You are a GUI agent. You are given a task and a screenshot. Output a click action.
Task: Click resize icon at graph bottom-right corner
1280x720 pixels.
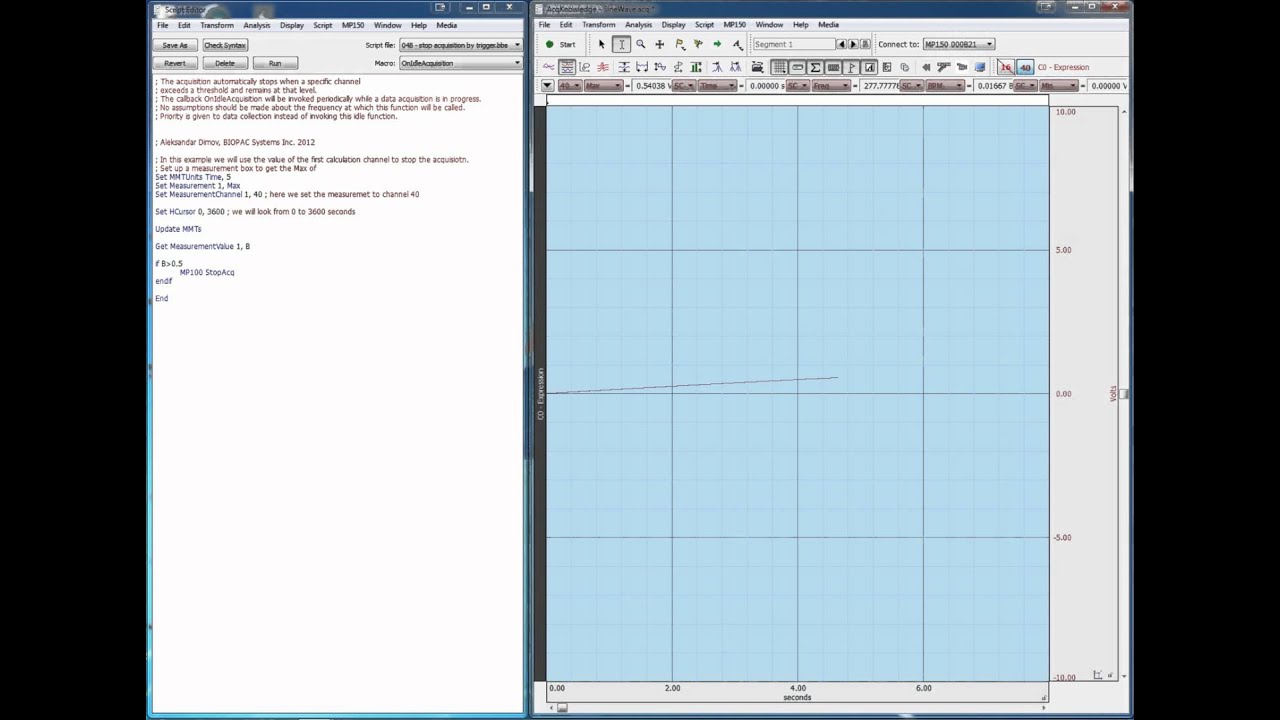(1098, 675)
